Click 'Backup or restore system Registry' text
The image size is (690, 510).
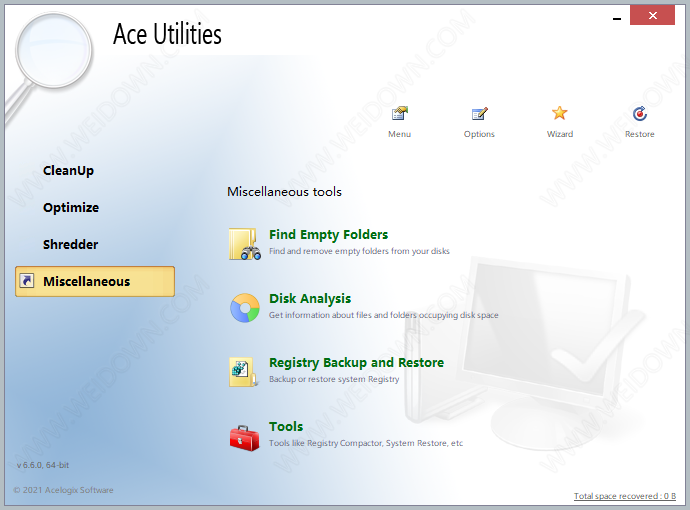[334, 379]
